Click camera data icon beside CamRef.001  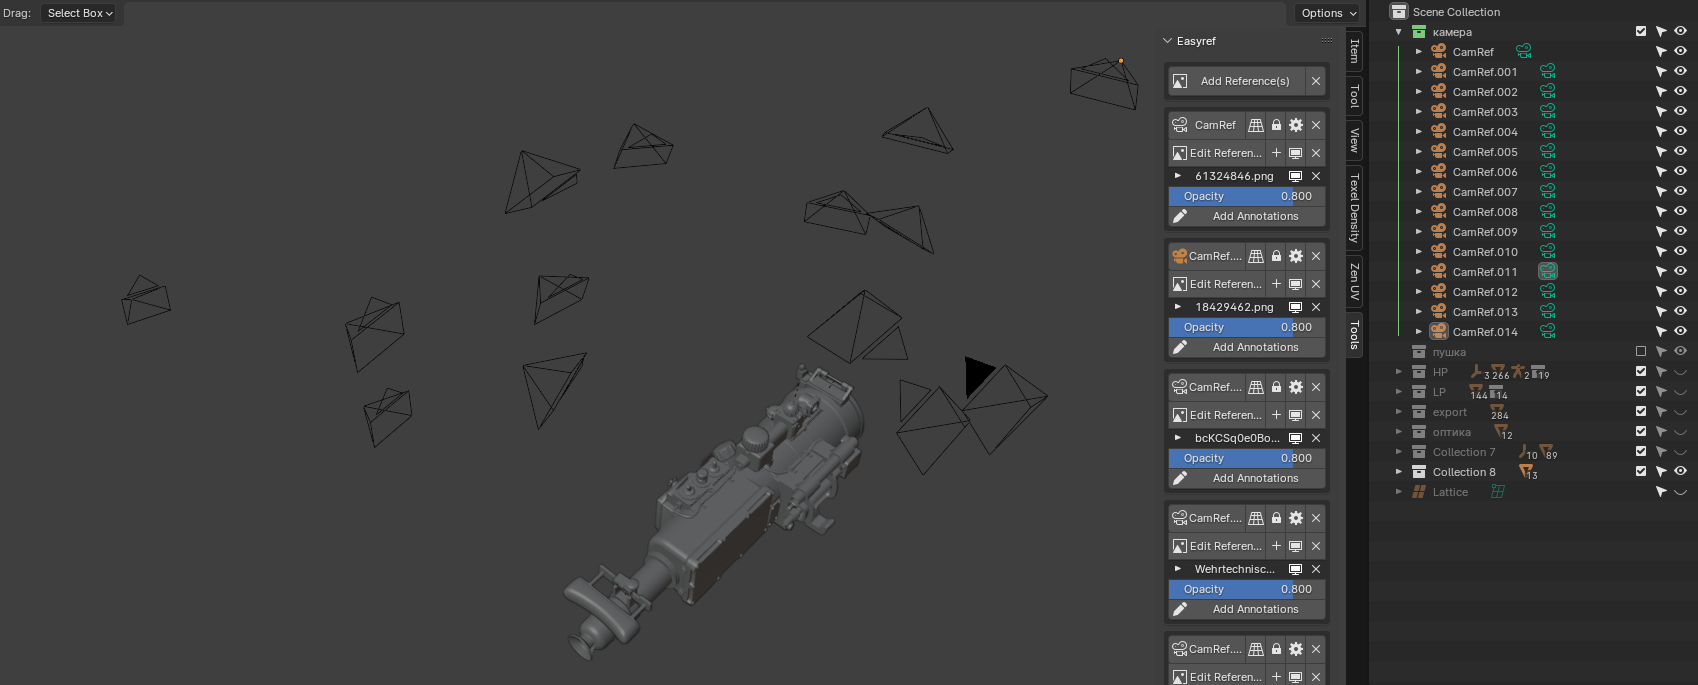pos(1547,71)
